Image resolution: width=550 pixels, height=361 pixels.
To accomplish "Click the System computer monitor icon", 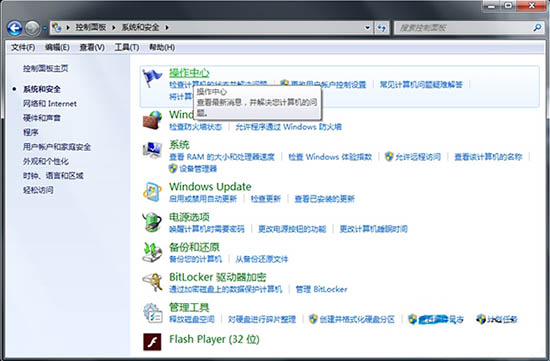I will pos(152,150).
